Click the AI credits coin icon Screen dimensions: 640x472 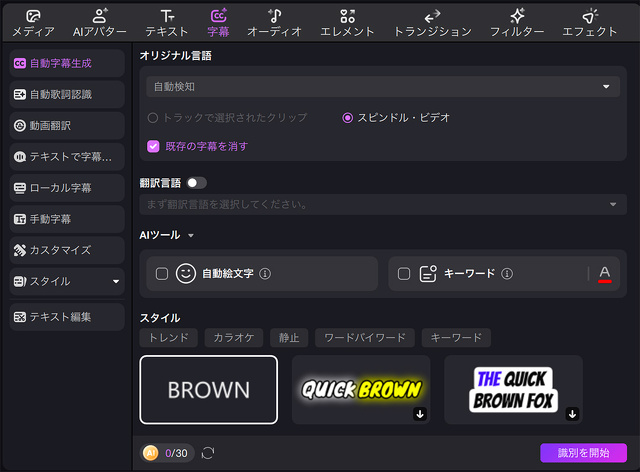[x=151, y=453]
